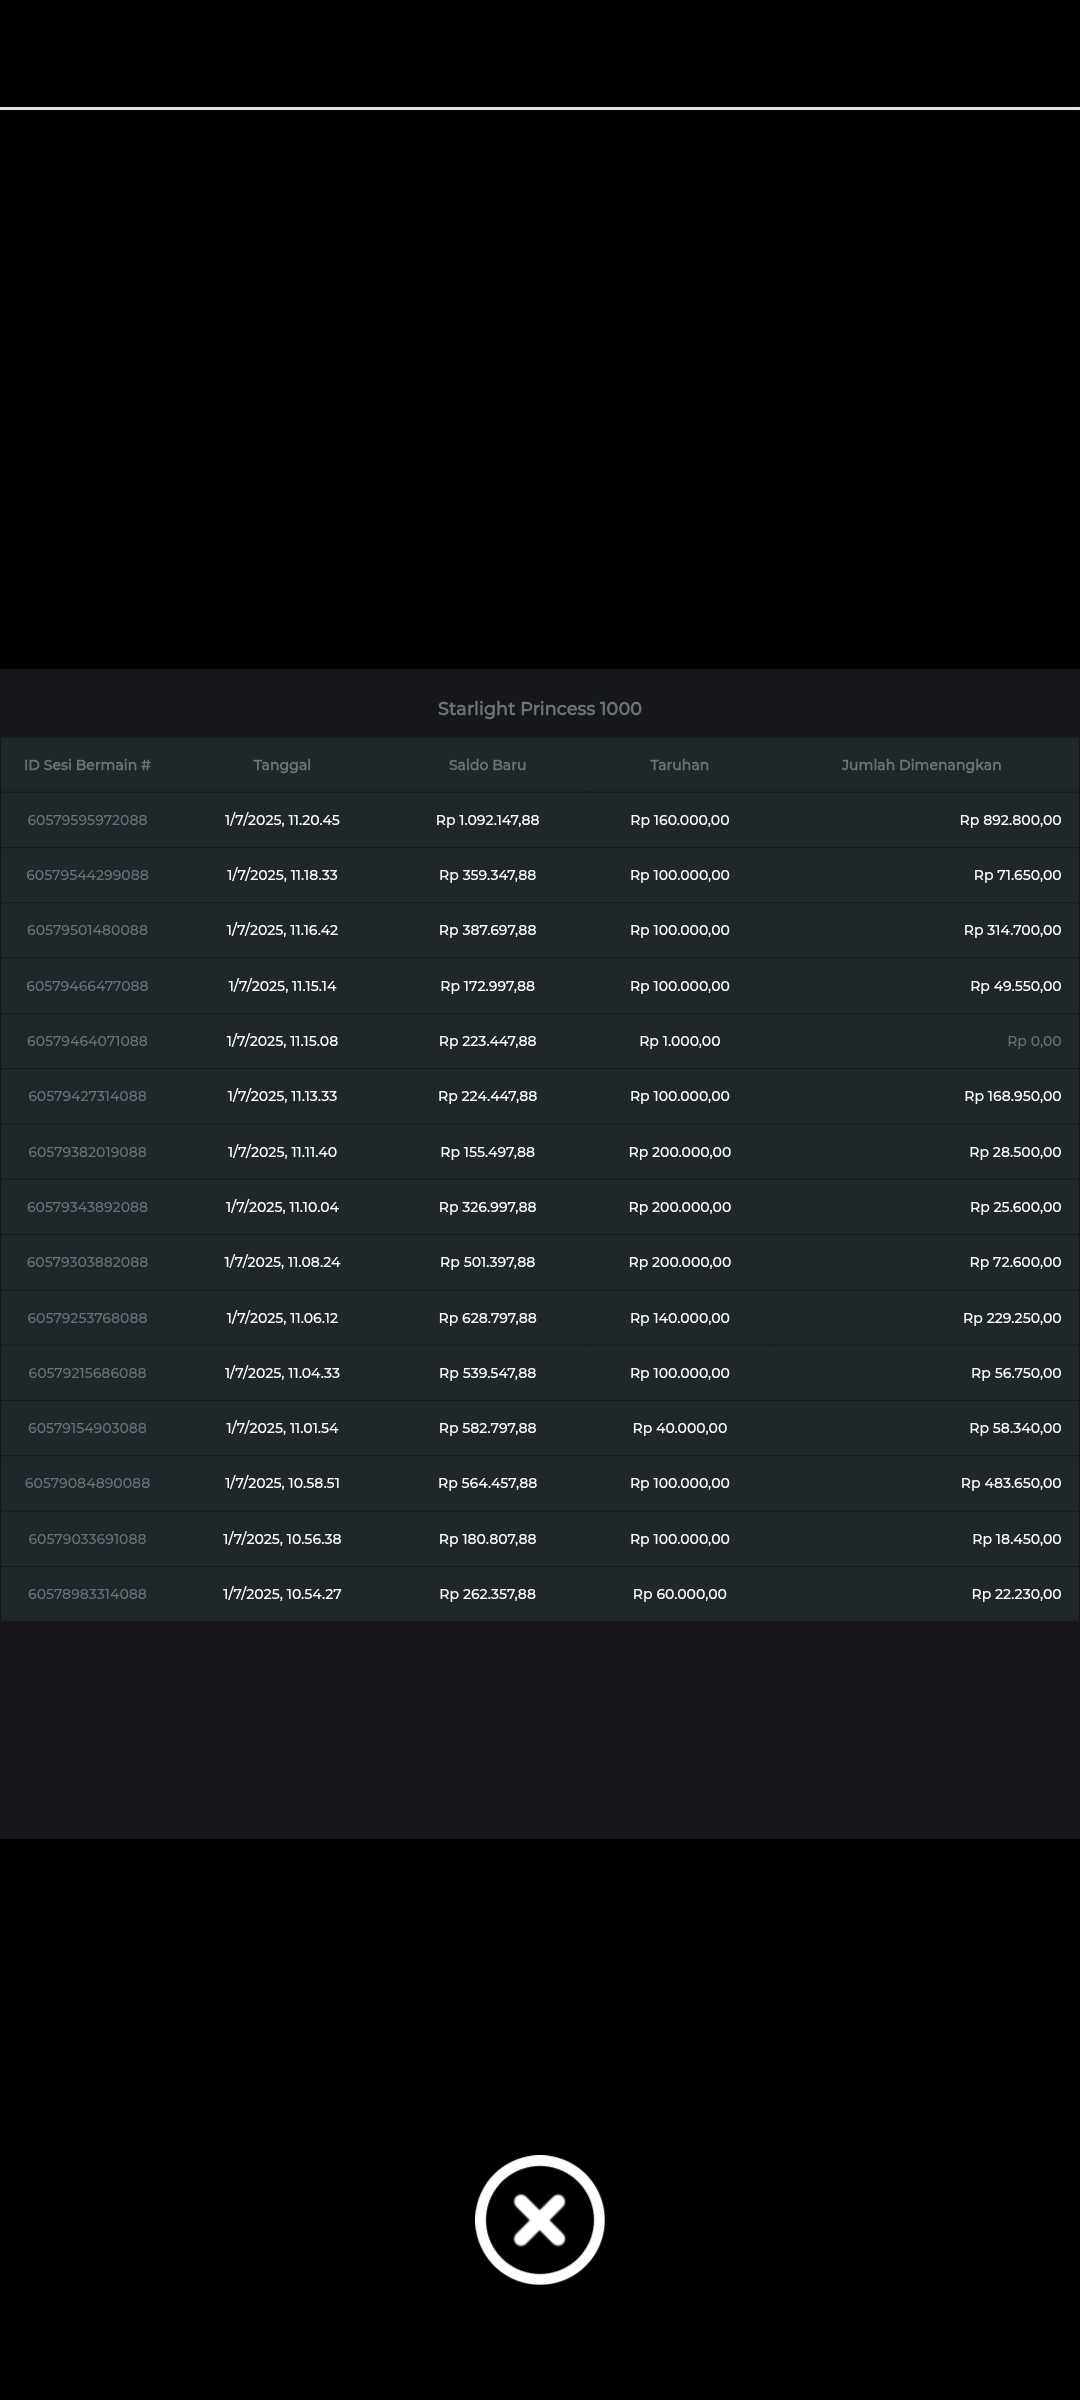The height and width of the screenshot is (2400, 1080).
Task: Click bet amount Rp 1.000,00
Action: [680, 1041]
